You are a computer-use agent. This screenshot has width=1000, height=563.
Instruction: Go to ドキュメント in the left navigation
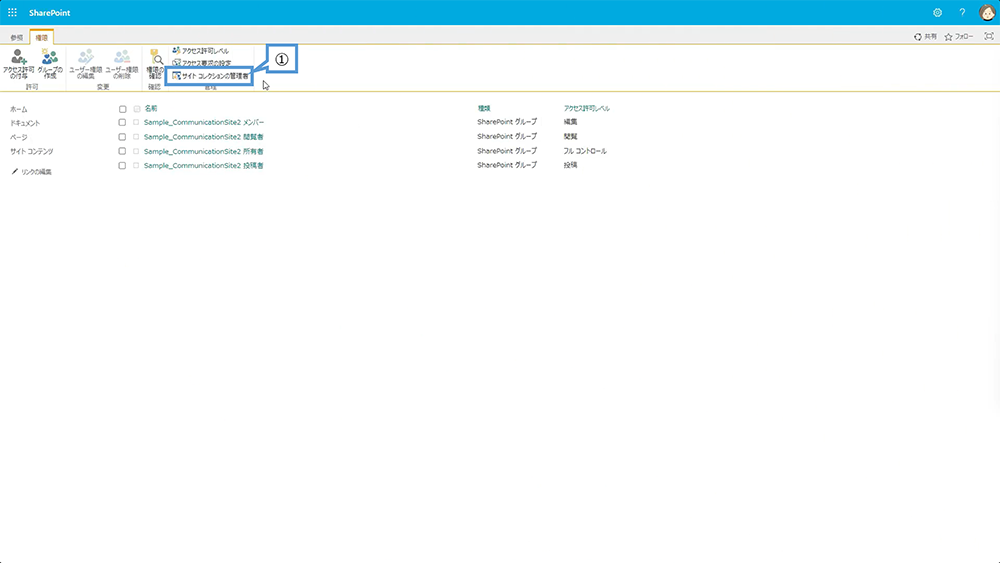pyautogui.click(x=25, y=123)
